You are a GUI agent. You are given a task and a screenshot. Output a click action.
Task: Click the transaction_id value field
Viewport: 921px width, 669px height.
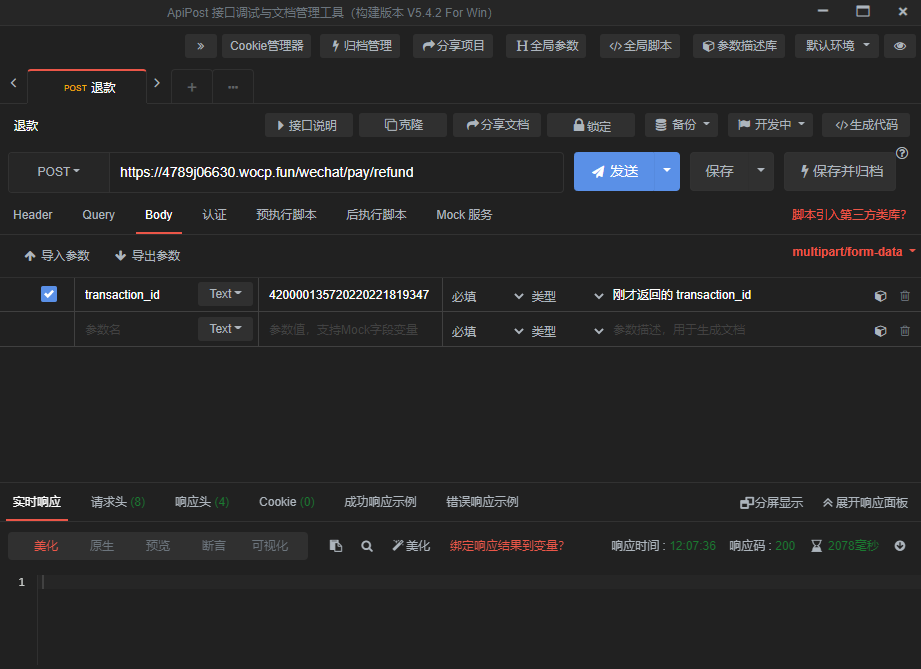[350, 295]
